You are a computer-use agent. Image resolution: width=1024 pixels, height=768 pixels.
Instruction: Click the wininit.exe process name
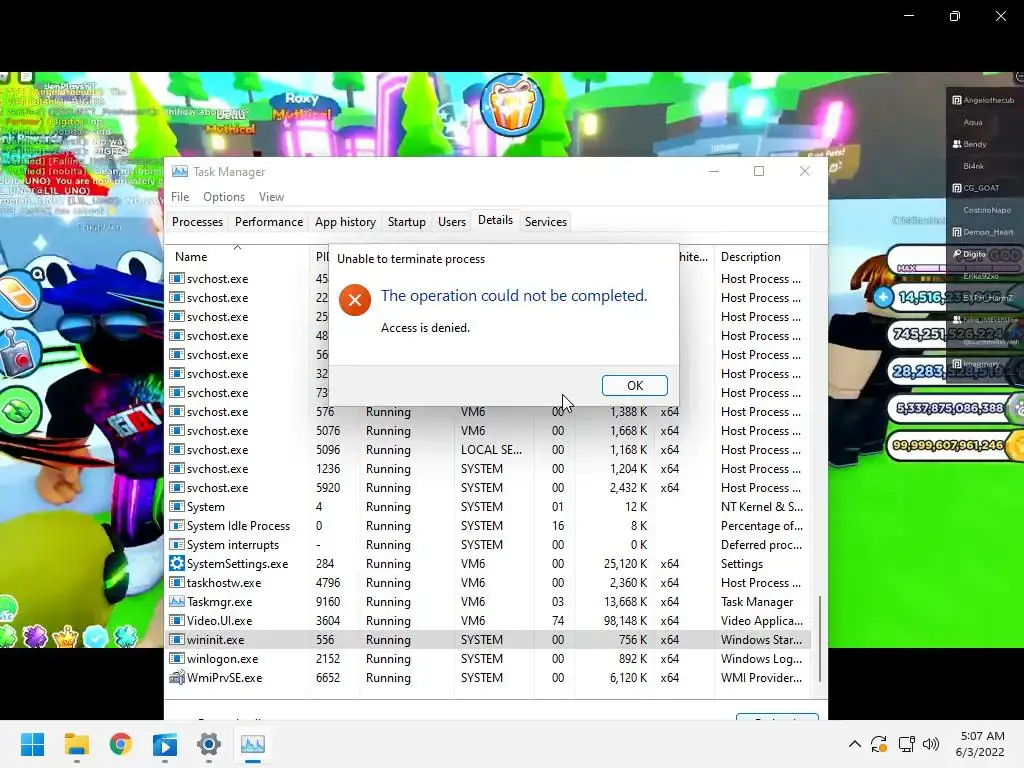click(x=216, y=639)
